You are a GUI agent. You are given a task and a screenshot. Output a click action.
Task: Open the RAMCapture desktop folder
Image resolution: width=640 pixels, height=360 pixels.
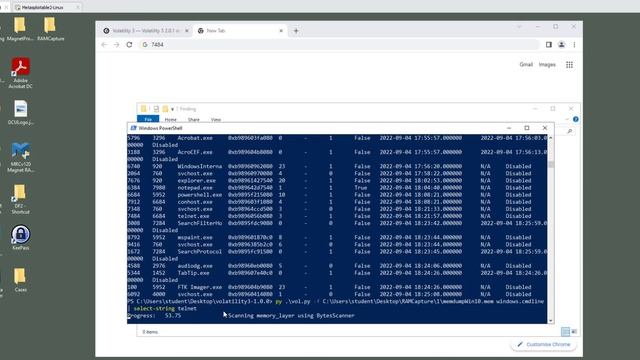coord(50,29)
